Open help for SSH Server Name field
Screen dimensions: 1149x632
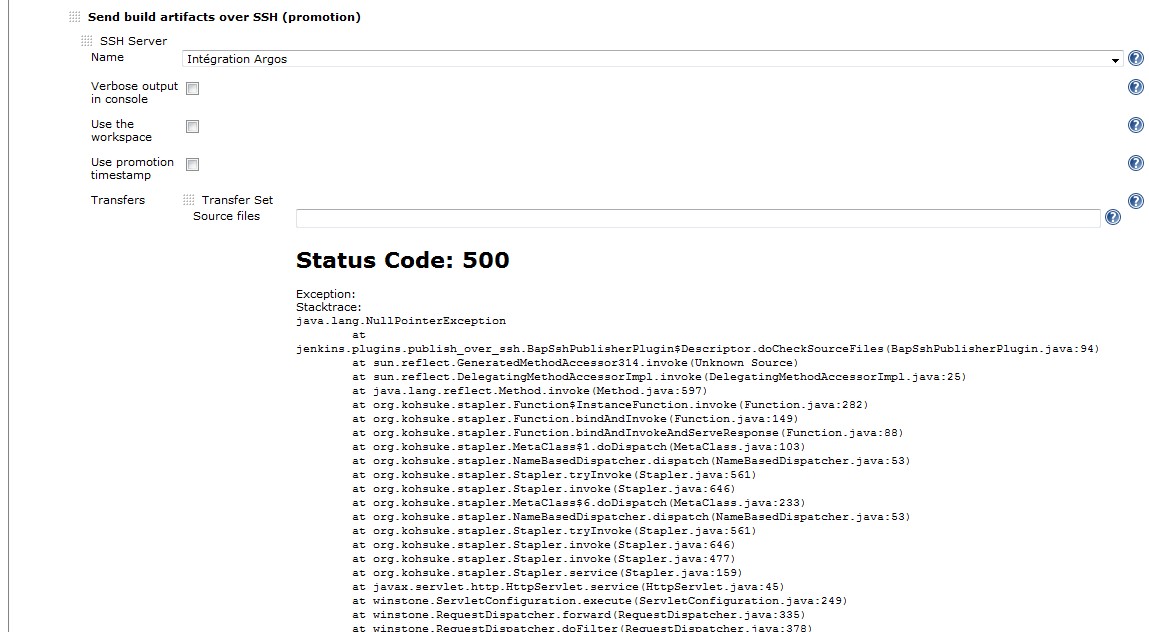click(1135, 59)
